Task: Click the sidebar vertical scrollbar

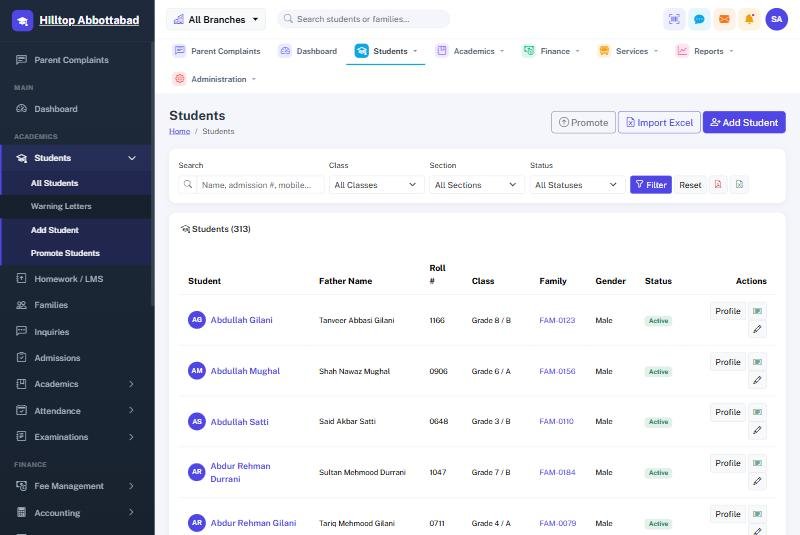Action: pos(153,173)
